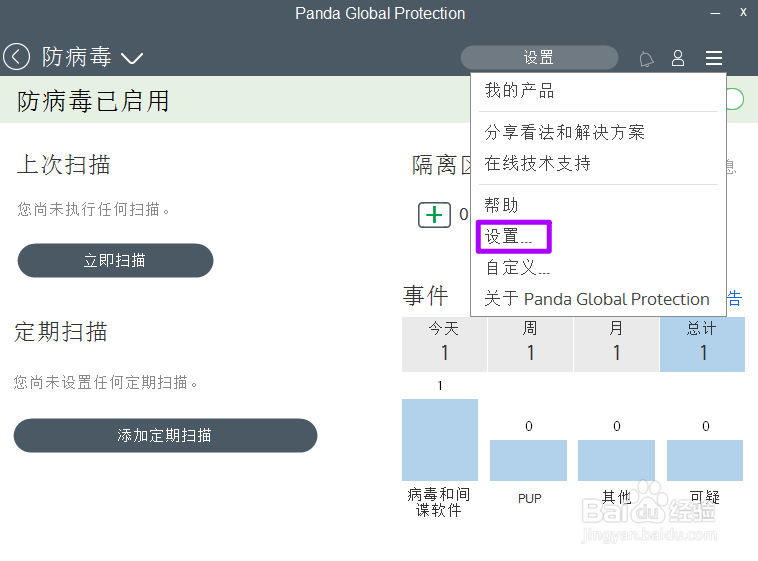The width and height of the screenshot is (758, 561).
Task: Click the back arrow circle icon
Action: coord(16,57)
